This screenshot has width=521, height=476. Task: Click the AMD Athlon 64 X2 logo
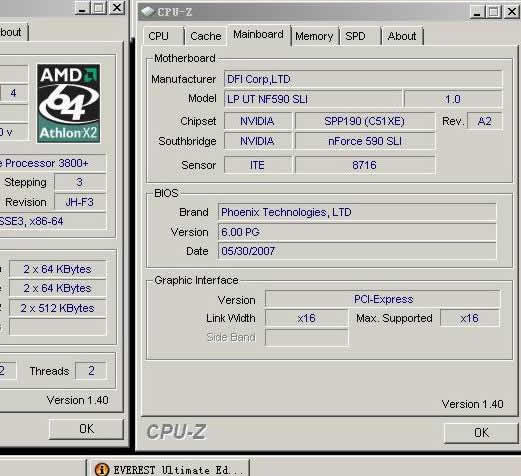(x=68, y=103)
